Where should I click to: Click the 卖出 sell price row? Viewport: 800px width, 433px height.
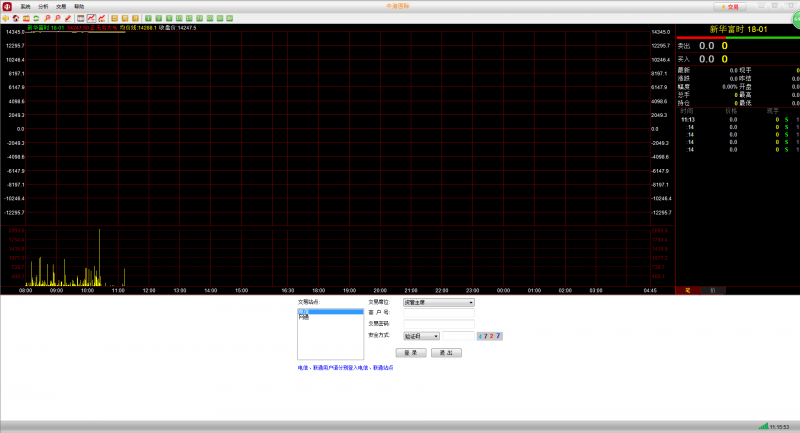738,46
